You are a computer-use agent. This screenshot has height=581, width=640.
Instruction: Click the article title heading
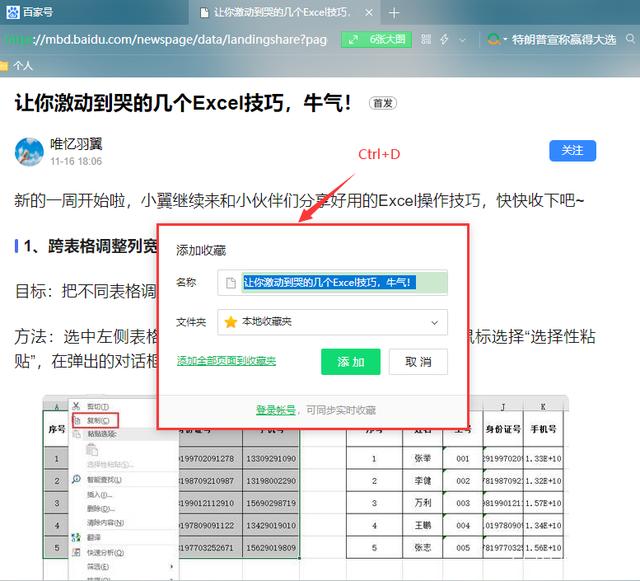click(x=182, y=102)
